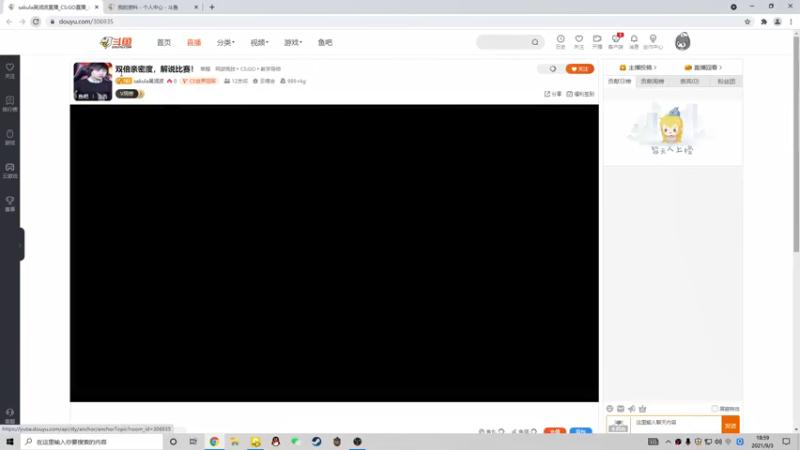Image resolution: width=800 pixels, height=450 pixels.
Task: Open the report (举报) link beside title
Action: click(205, 69)
